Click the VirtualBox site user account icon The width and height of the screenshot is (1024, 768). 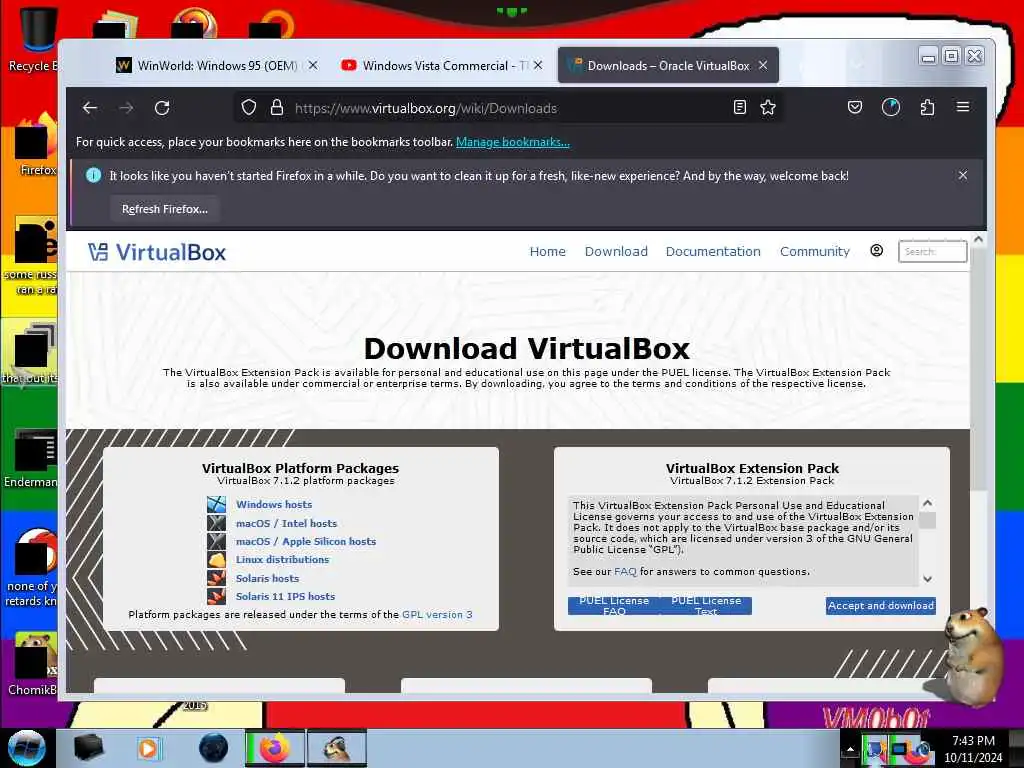[876, 251]
